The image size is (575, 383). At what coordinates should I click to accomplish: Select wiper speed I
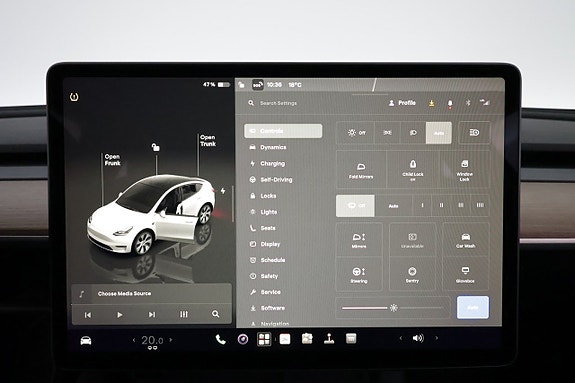pyautogui.click(x=422, y=206)
